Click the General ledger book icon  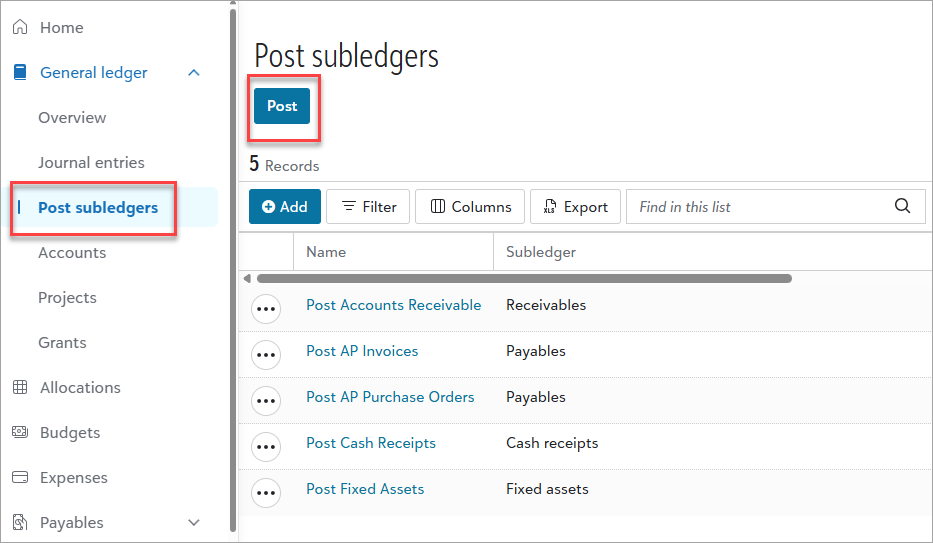(20, 73)
